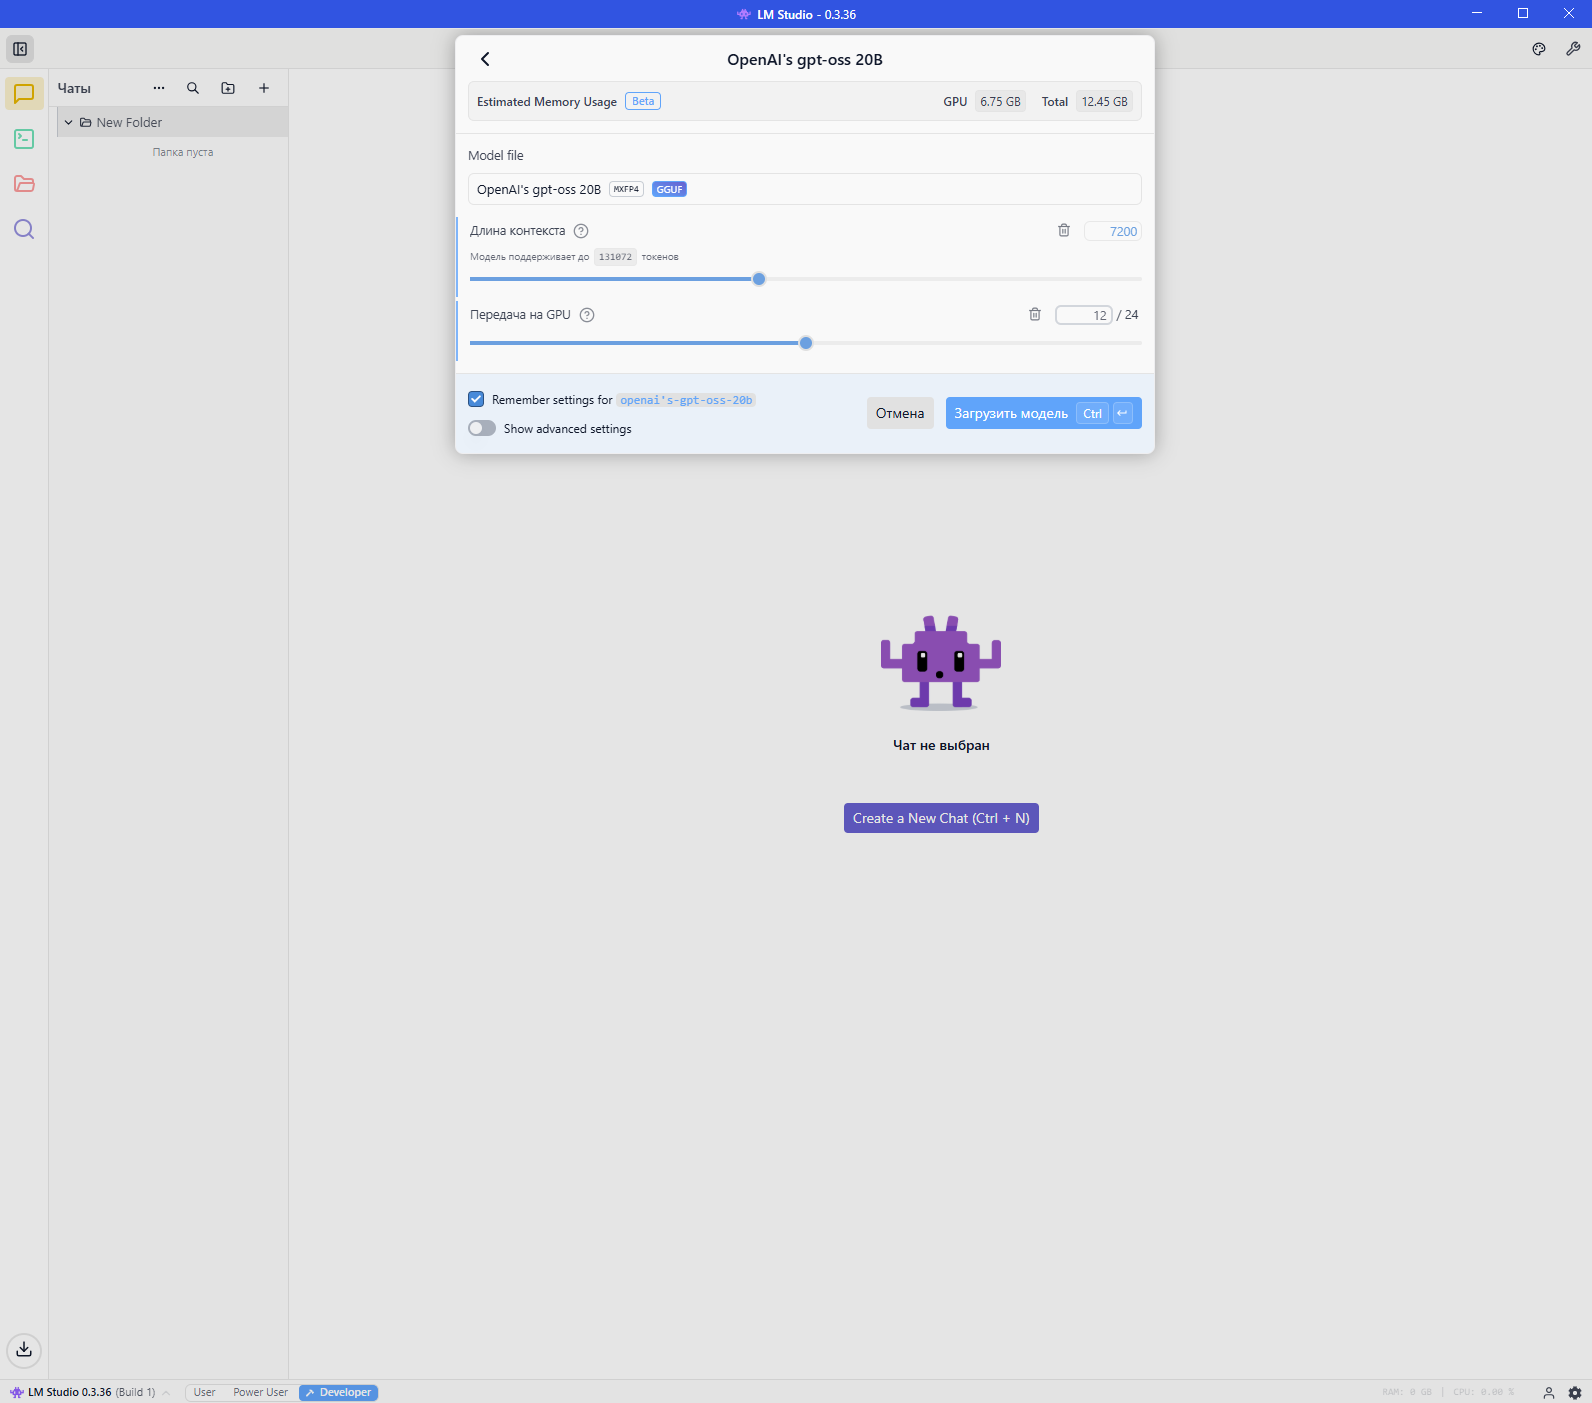Click the Model file field OpenAI's gpt-oss 20B

805,189
